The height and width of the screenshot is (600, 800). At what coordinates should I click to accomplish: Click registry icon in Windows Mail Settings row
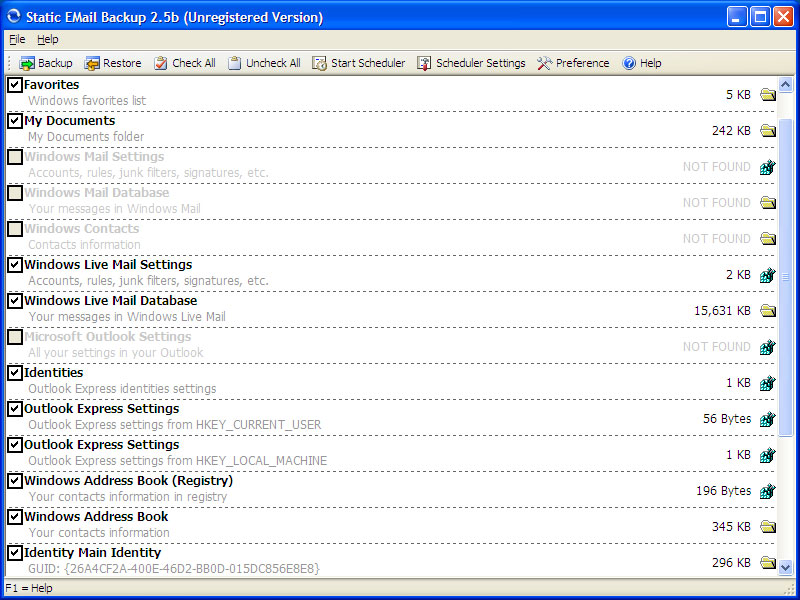[768, 167]
